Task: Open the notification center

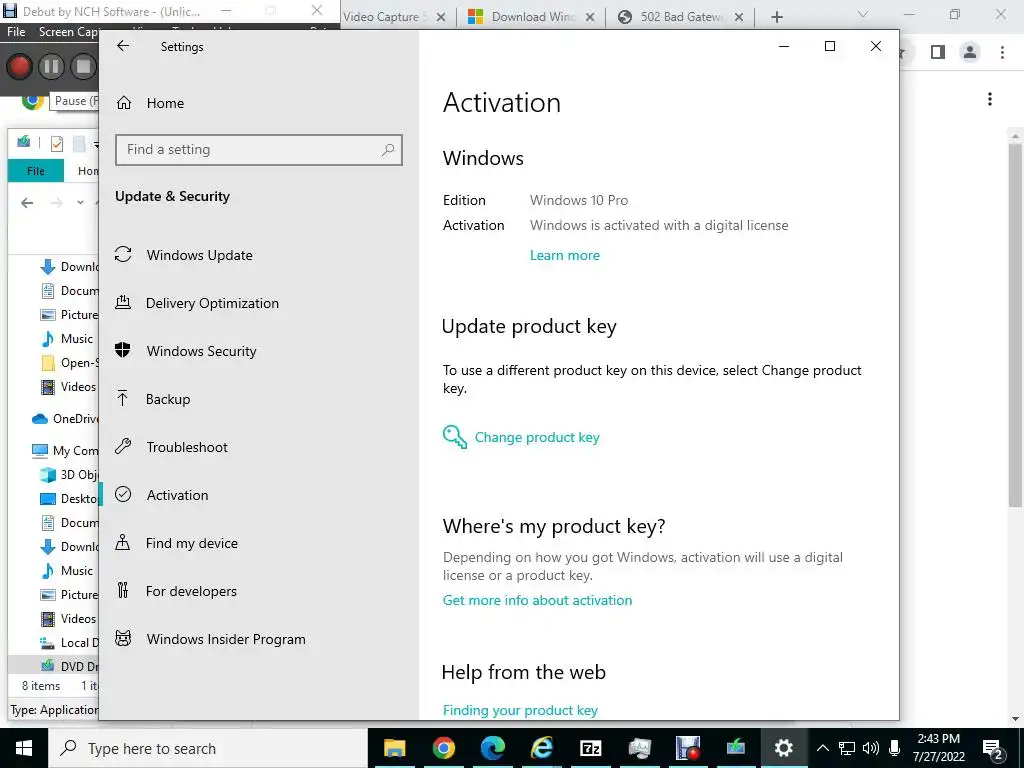Action: pyautogui.click(x=993, y=748)
